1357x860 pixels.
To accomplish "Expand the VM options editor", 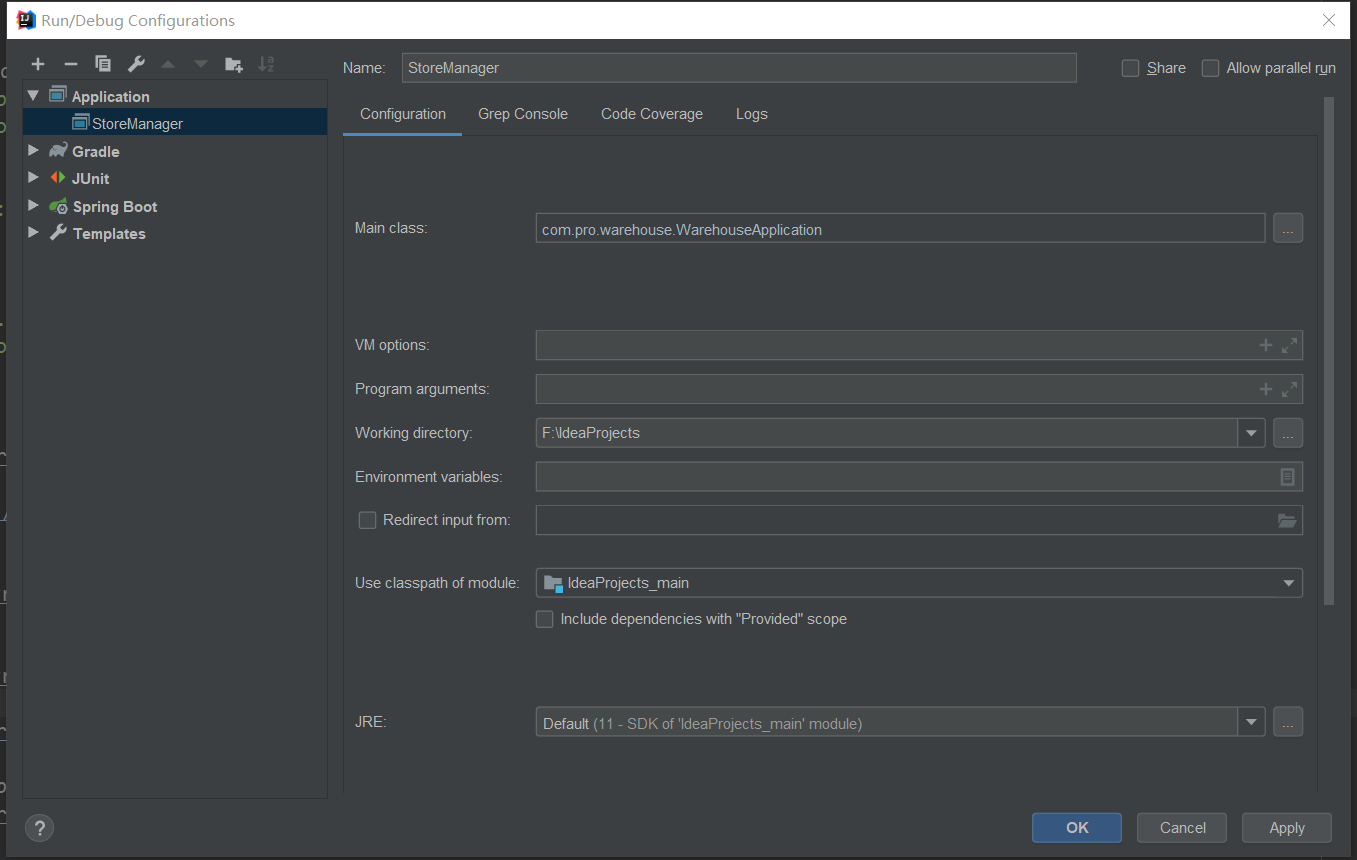I will (1290, 344).
